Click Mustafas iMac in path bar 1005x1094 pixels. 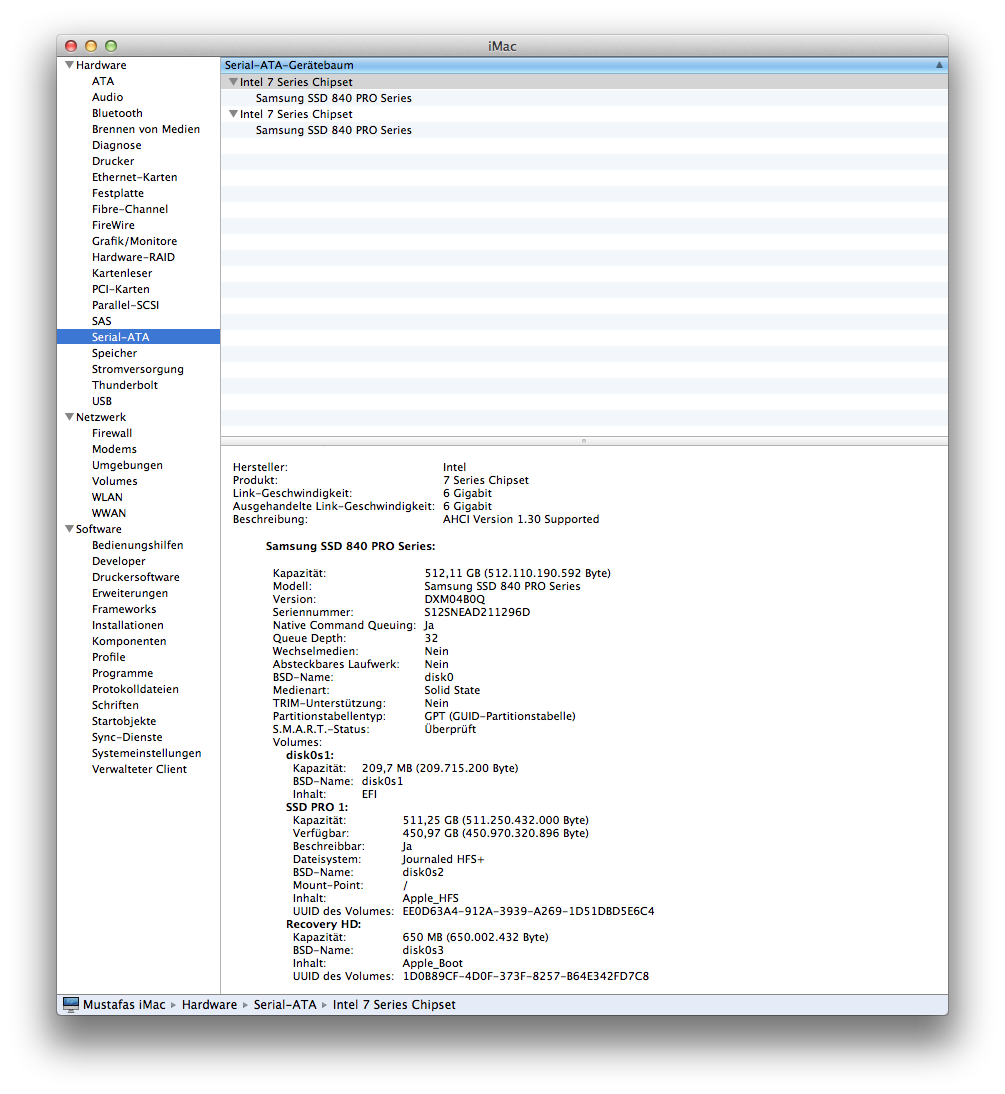pyautogui.click(x=124, y=1005)
